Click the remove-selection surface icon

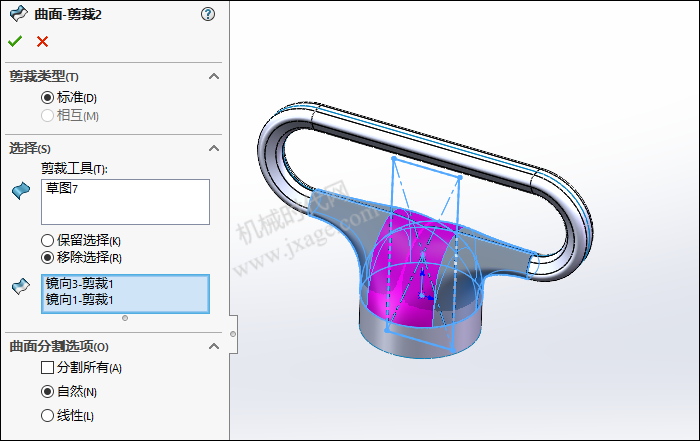point(21,286)
